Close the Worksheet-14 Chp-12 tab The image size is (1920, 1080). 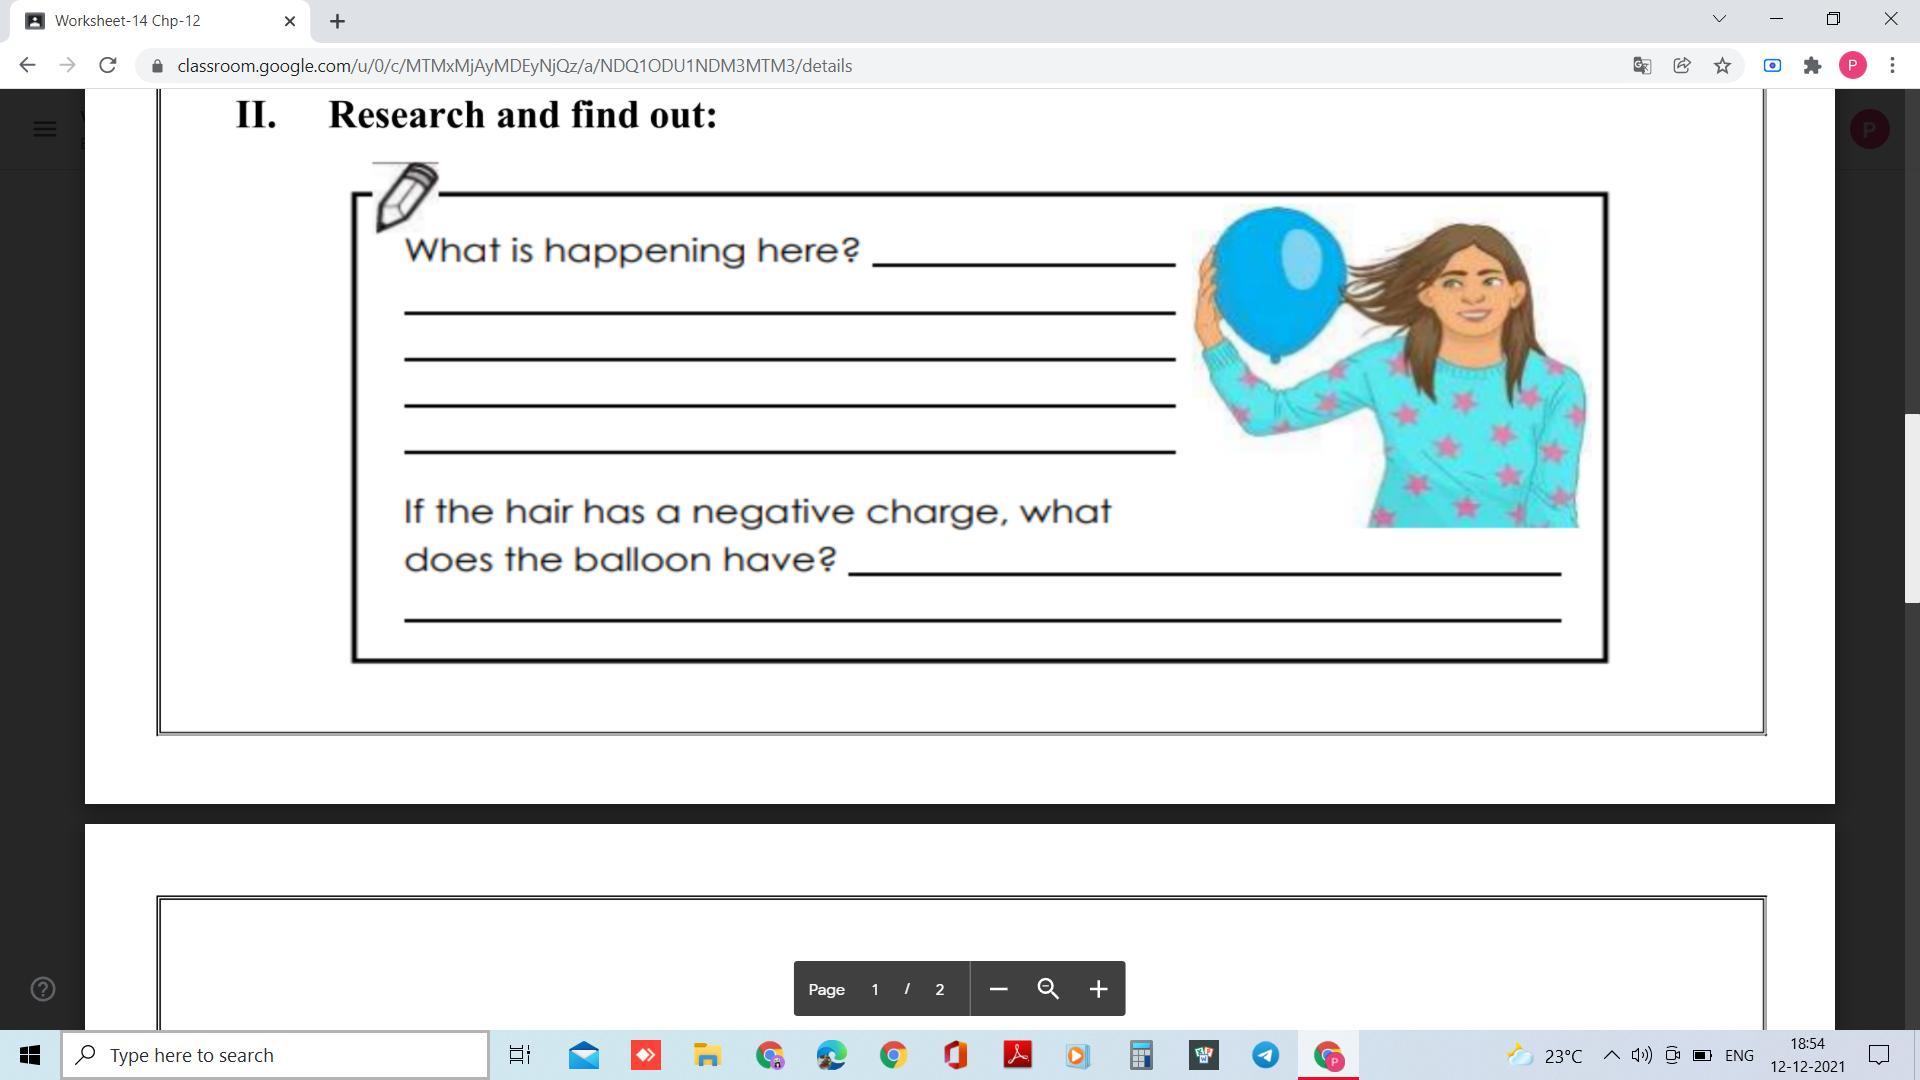[290, 21]
